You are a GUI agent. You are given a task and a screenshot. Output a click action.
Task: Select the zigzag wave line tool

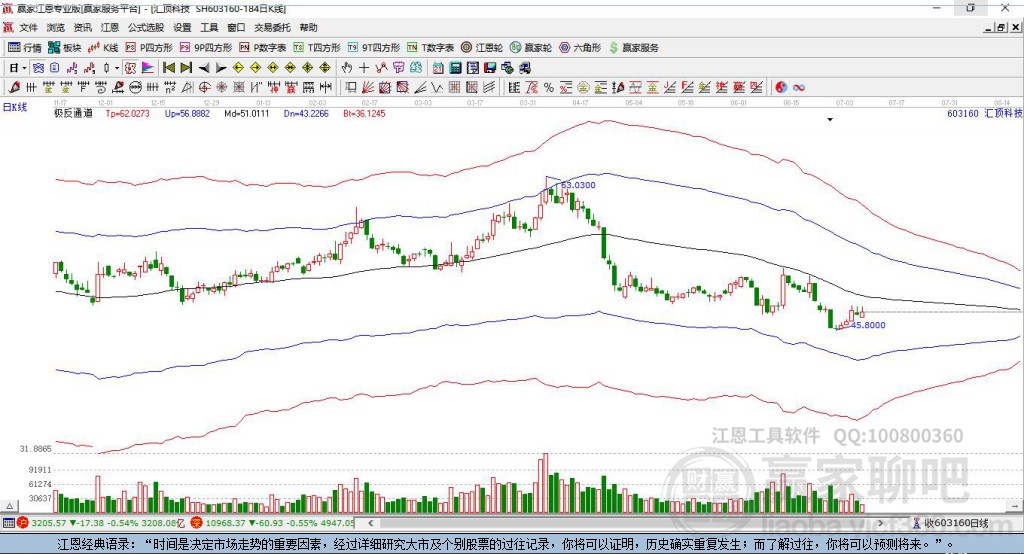[x=436, y=88]
